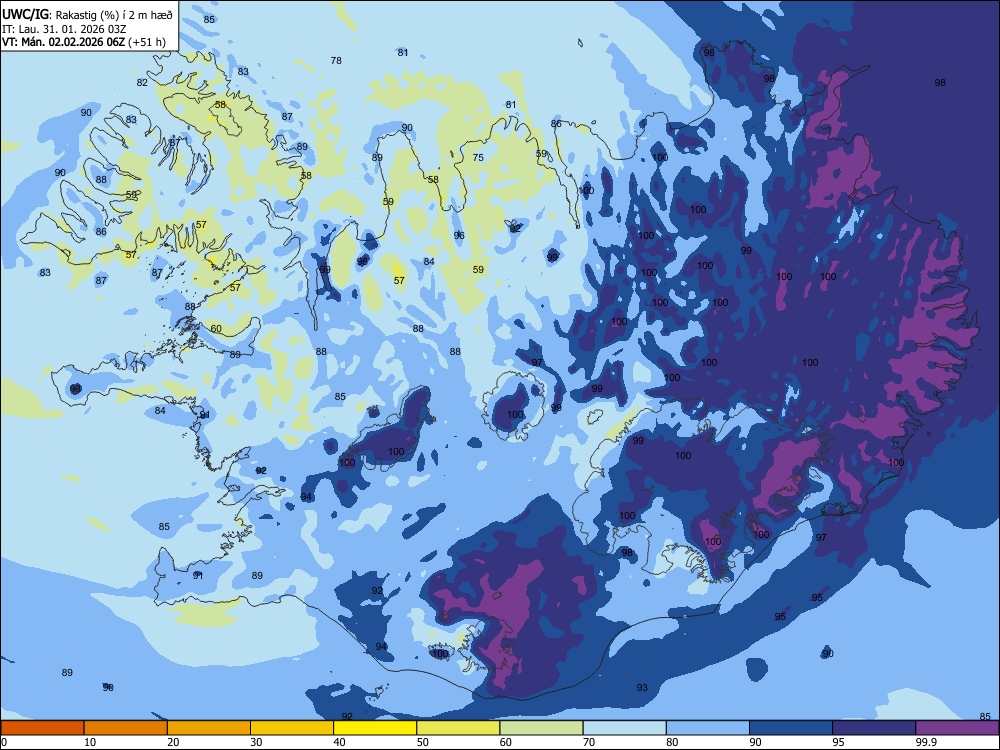Pick the 50–60% pale yellow legend swatch
This screenshot has height=750, width=1000.
click(x=458, y=728)
